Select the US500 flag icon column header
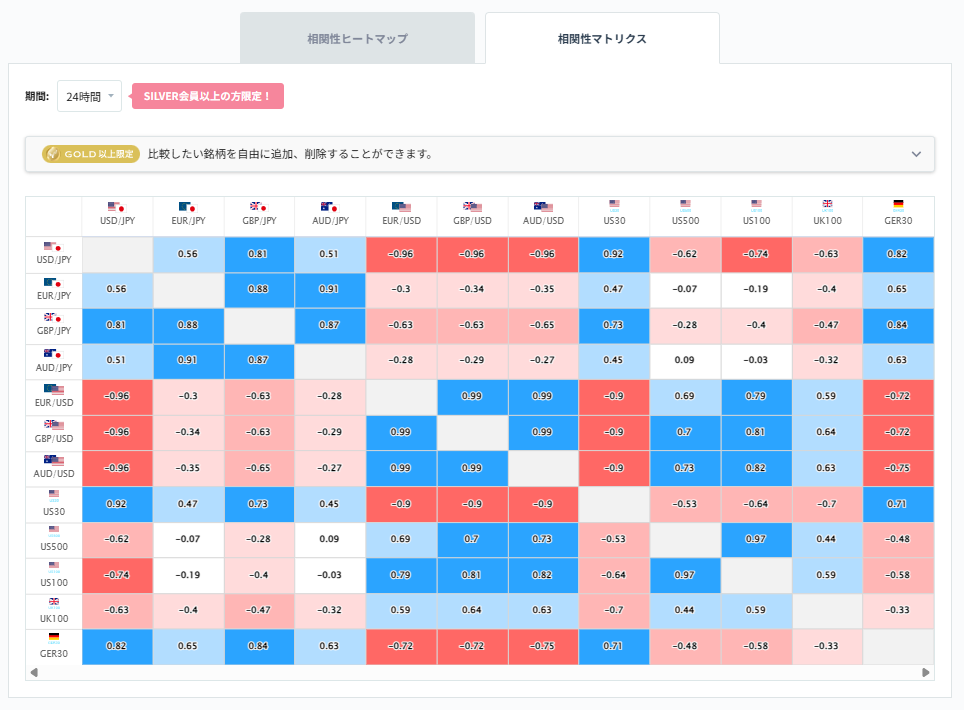This screenshot has width=964, height=710. [x=685, y=205]
